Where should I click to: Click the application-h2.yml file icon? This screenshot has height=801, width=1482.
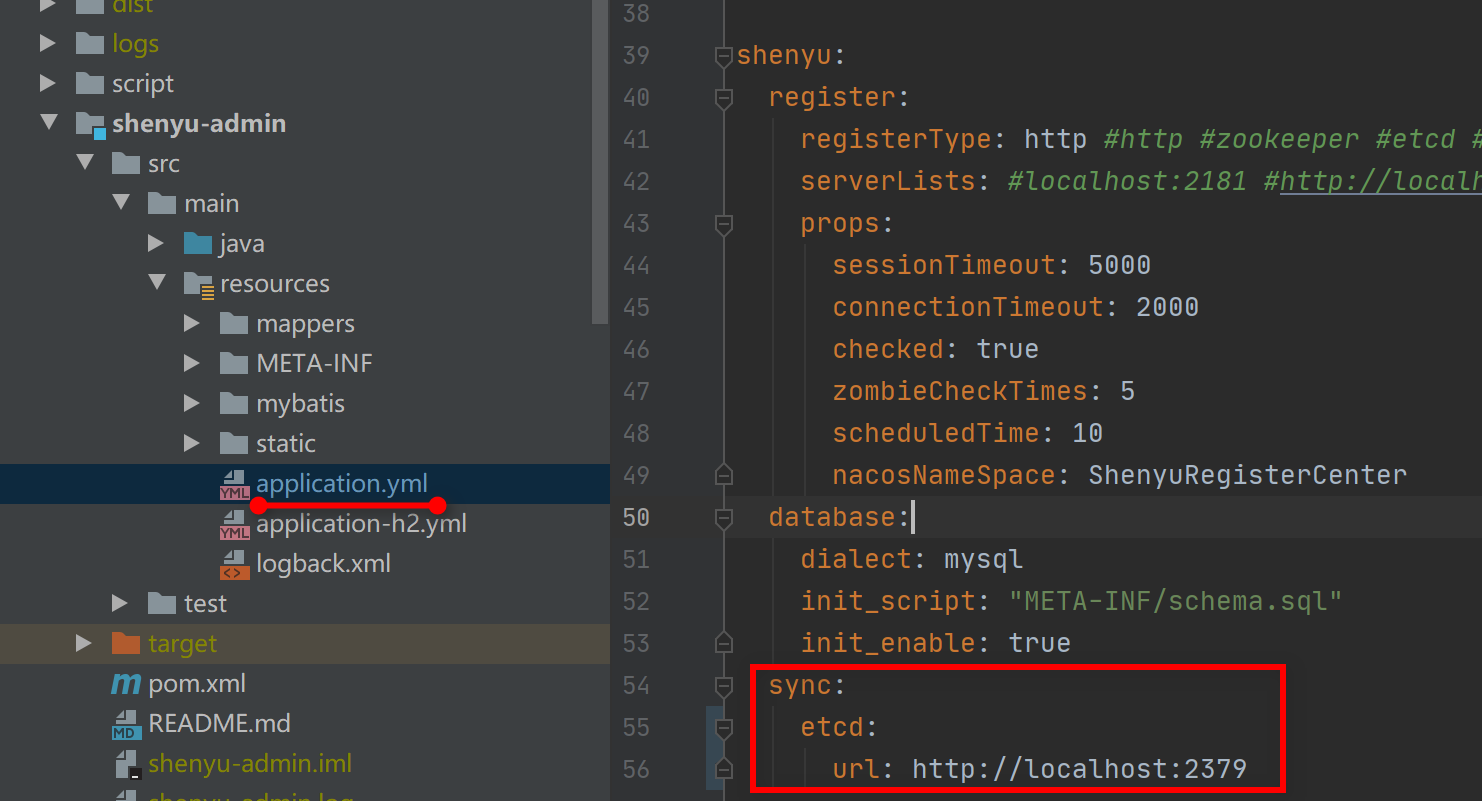point(234,525)
